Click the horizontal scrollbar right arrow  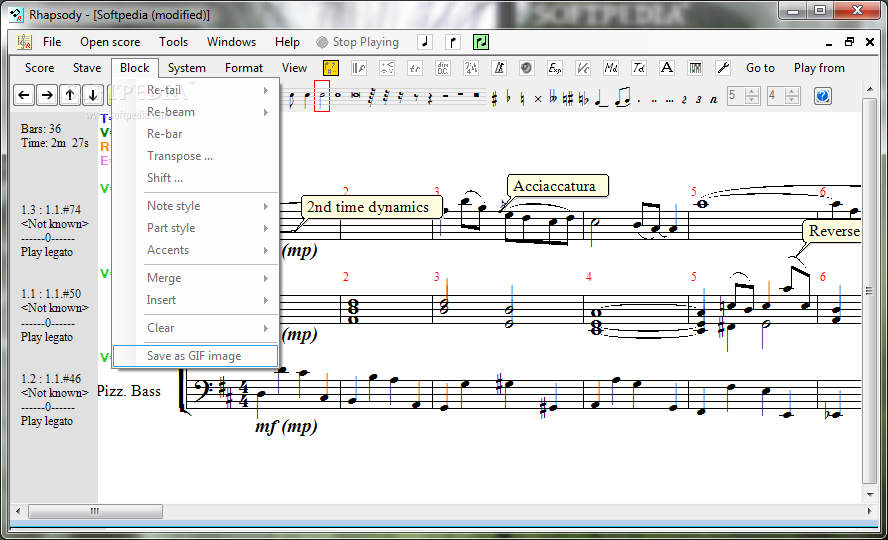(869, 511)
